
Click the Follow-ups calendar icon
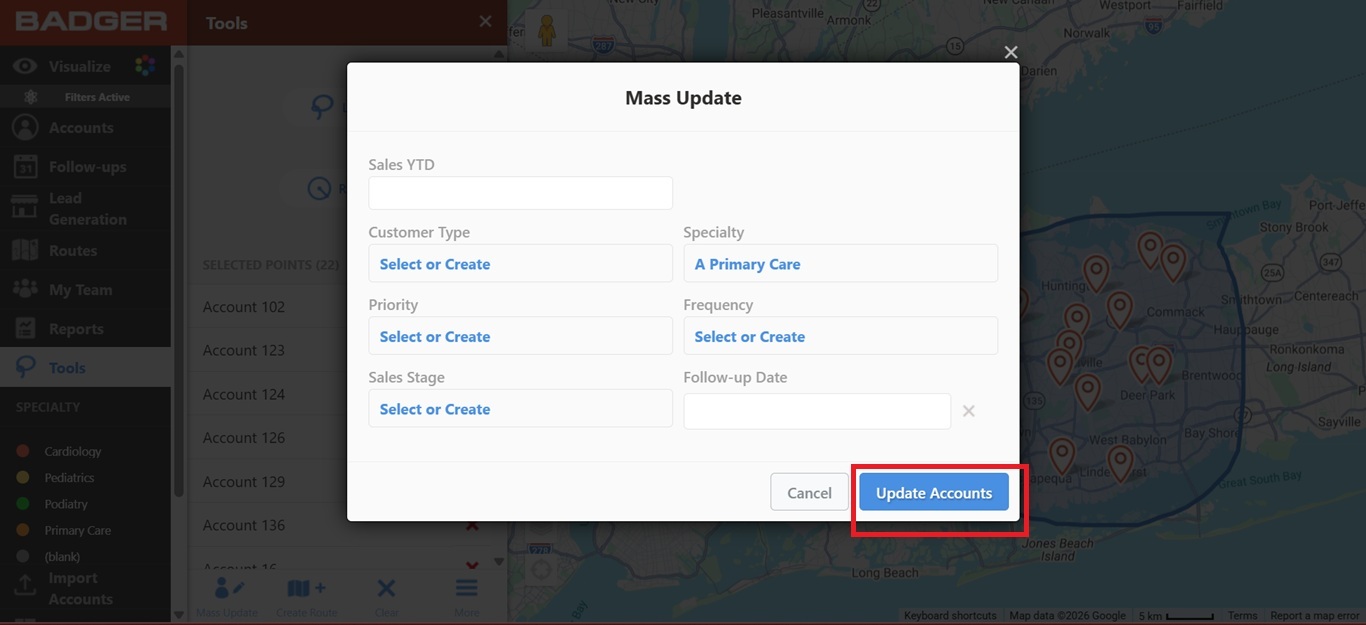[x=25, y=167]
